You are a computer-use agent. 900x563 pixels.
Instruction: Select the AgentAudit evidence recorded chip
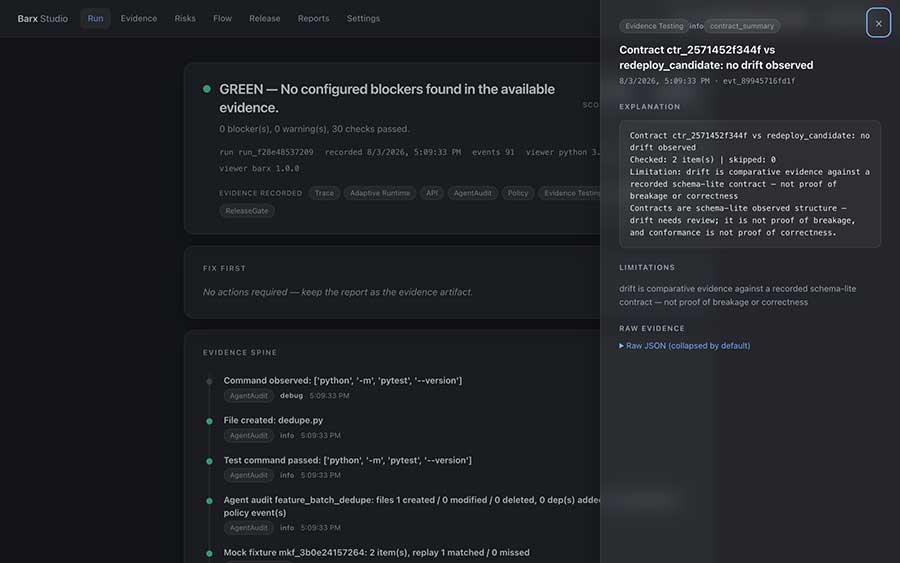[x=472, y=193]
